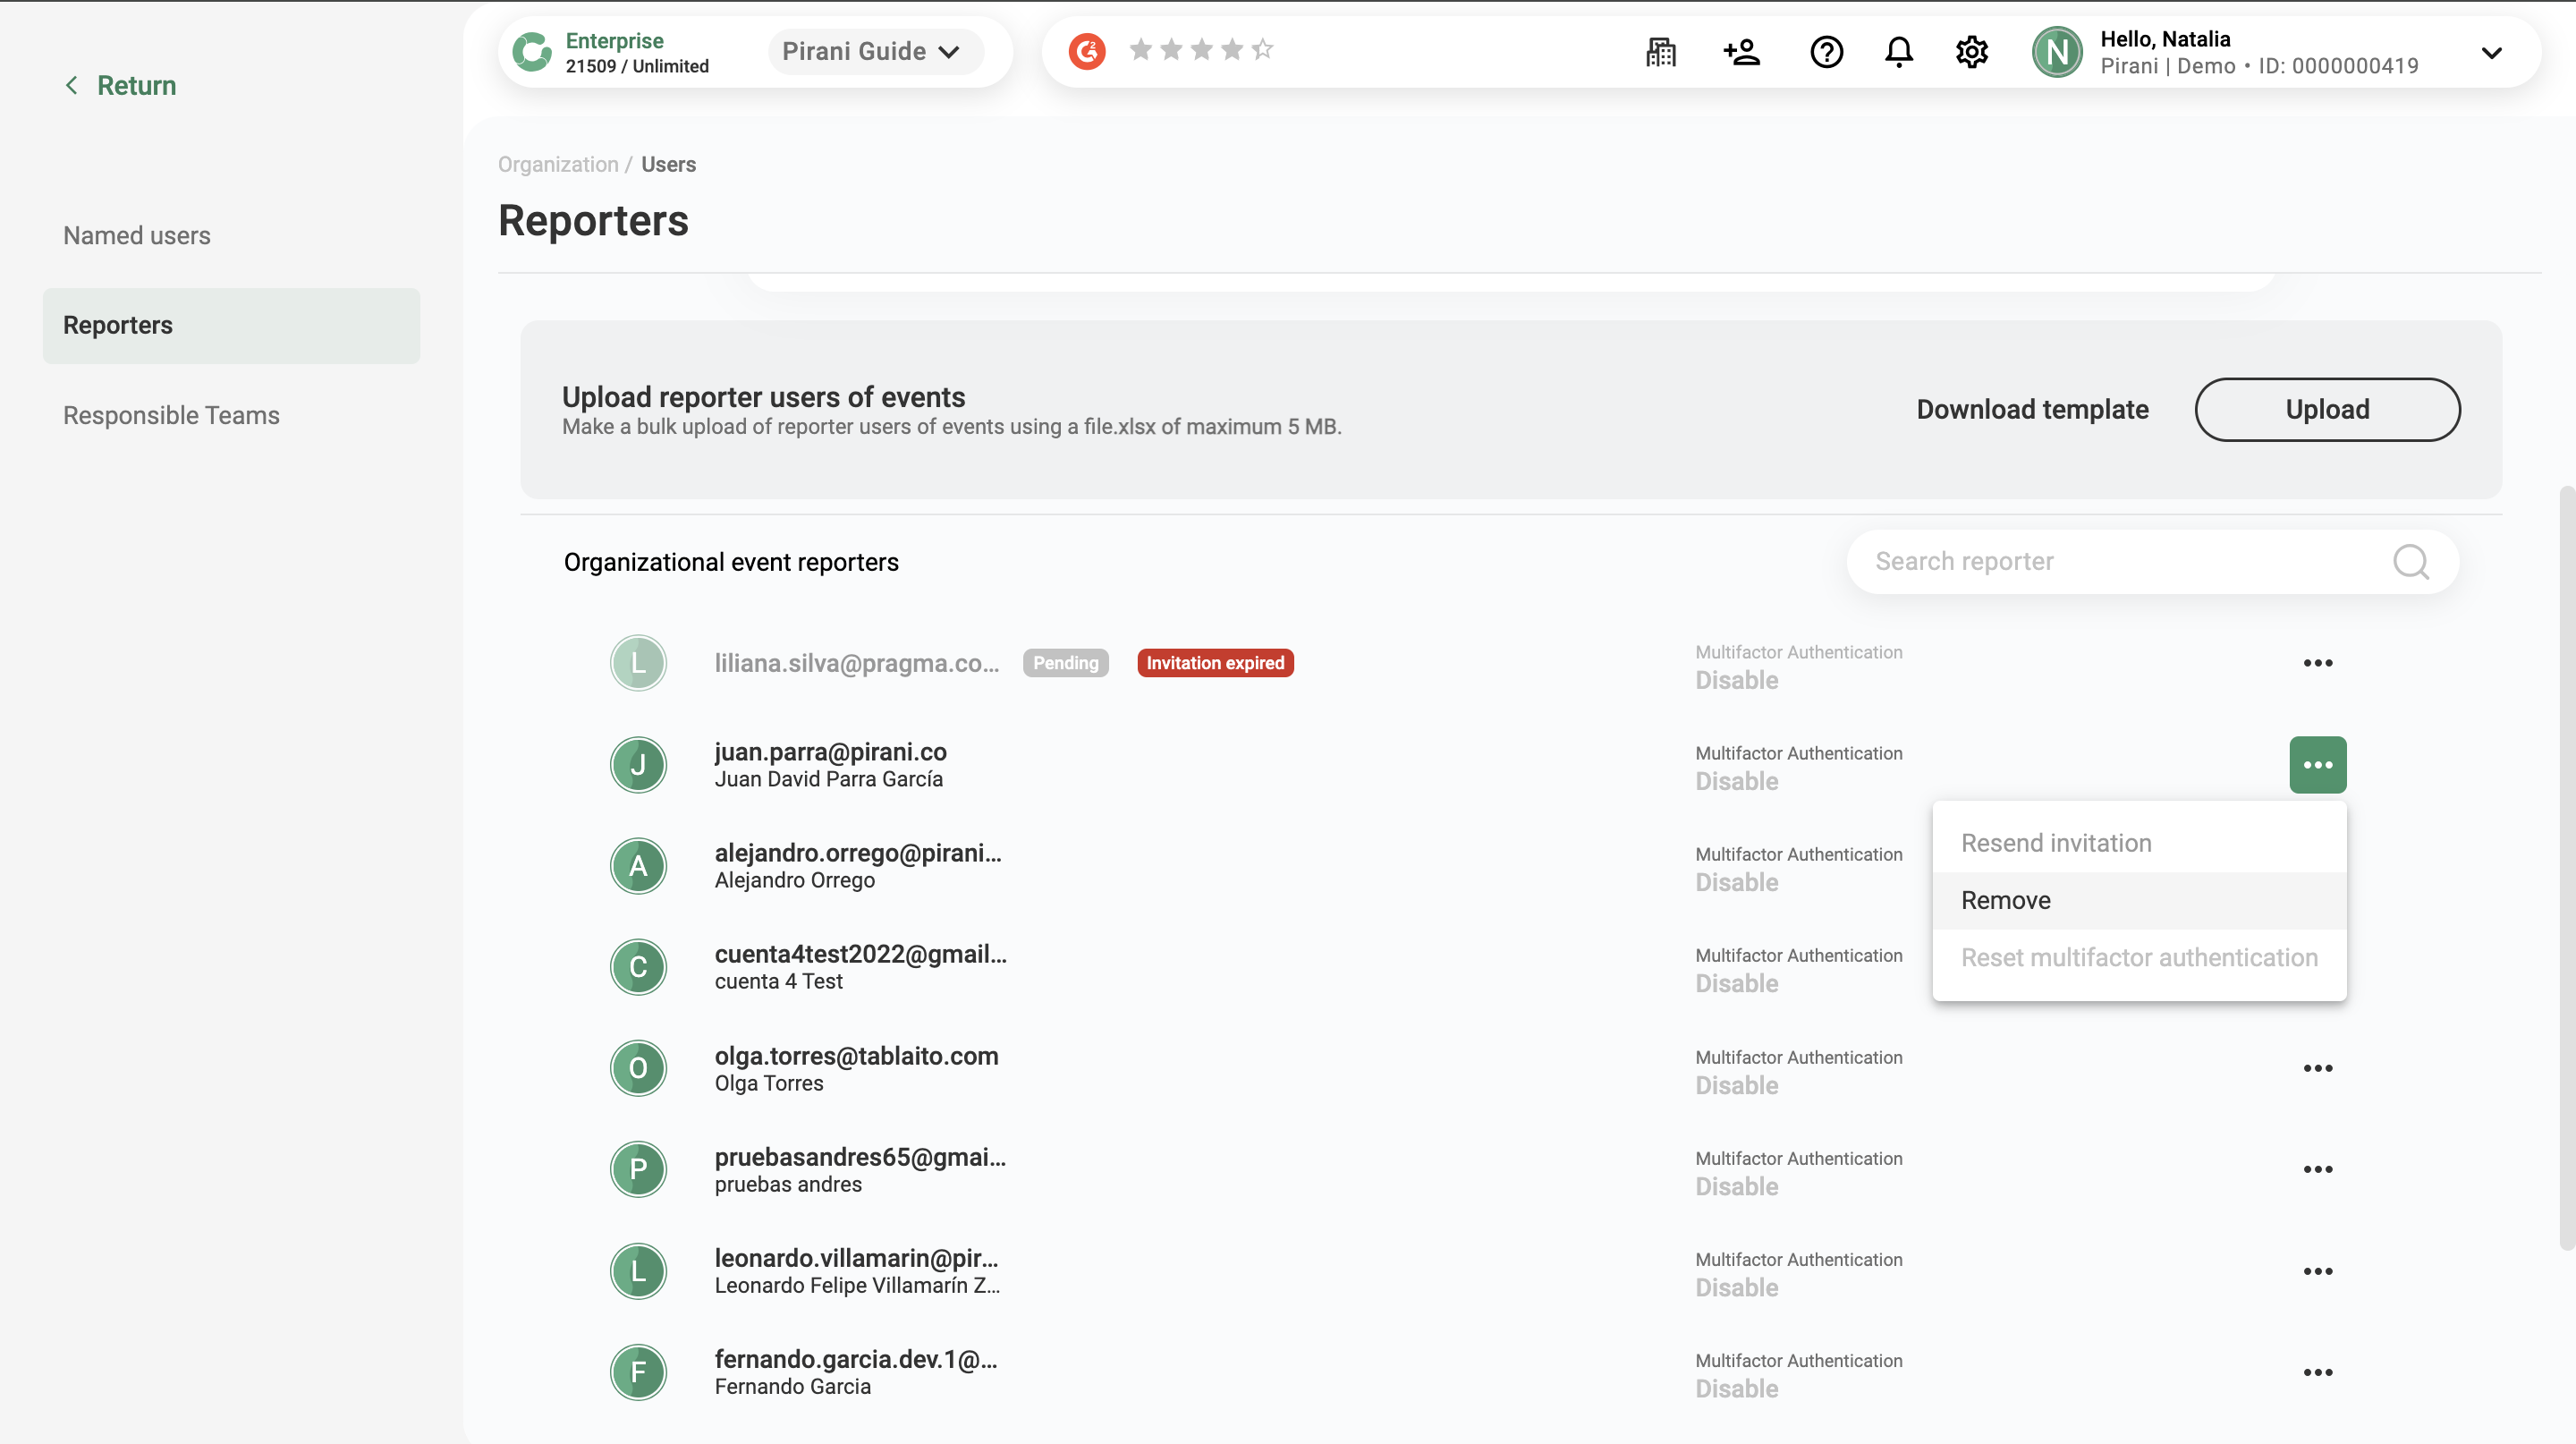This screenshot has width=2576, height=1444.
Task: Click the name Leonardo Felipe Villamarín
Action: coord(856,1285)
